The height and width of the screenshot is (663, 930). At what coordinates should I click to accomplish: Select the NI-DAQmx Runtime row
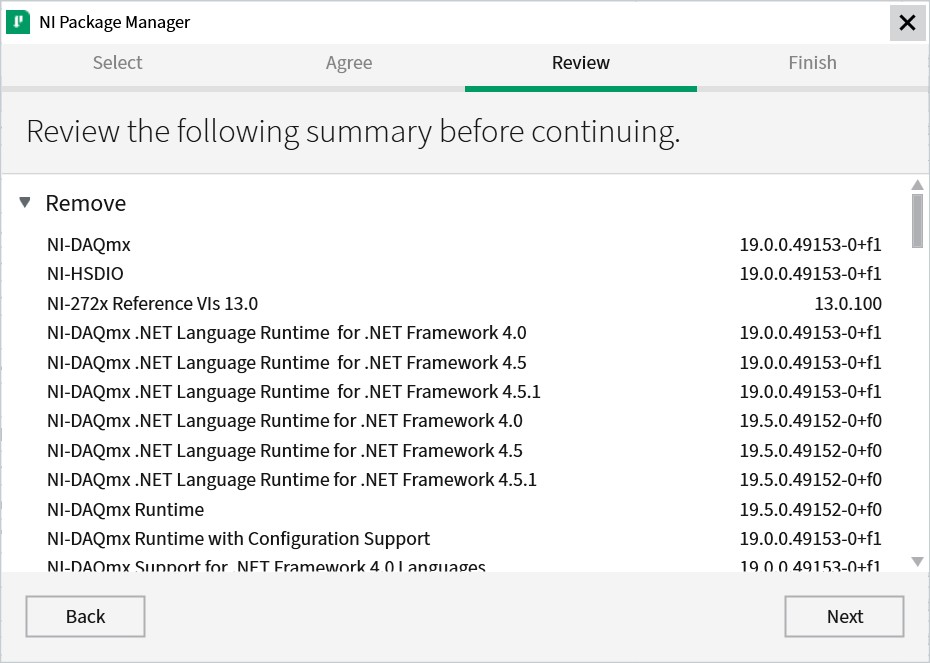(464, 509)
